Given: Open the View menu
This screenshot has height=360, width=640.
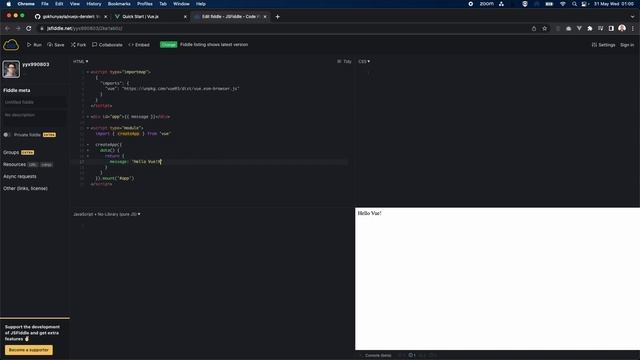Looking at the screenshot, I should tap(75, 4).
